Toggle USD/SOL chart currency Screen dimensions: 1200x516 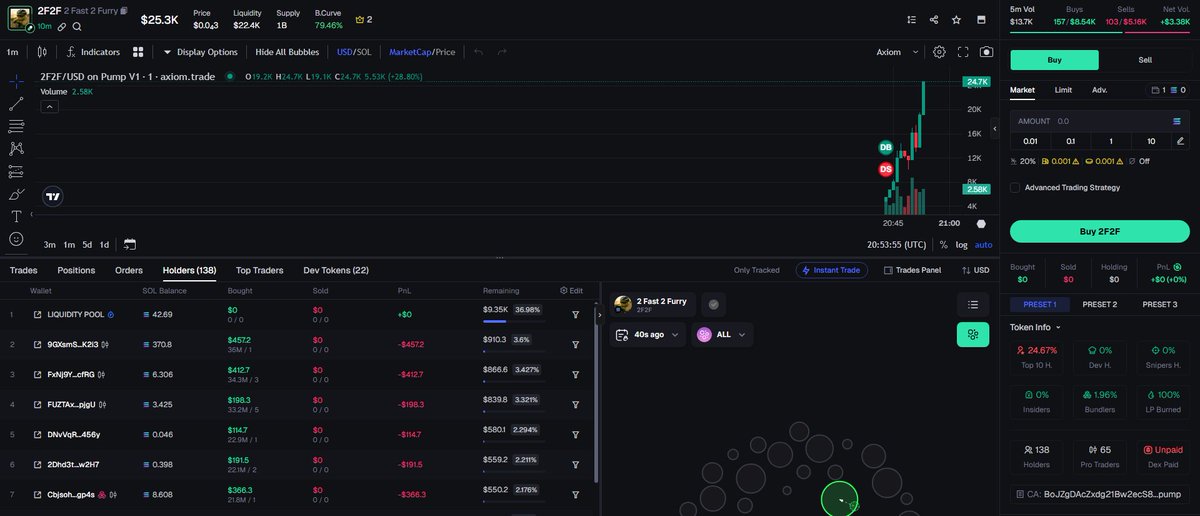click(354, 52)
